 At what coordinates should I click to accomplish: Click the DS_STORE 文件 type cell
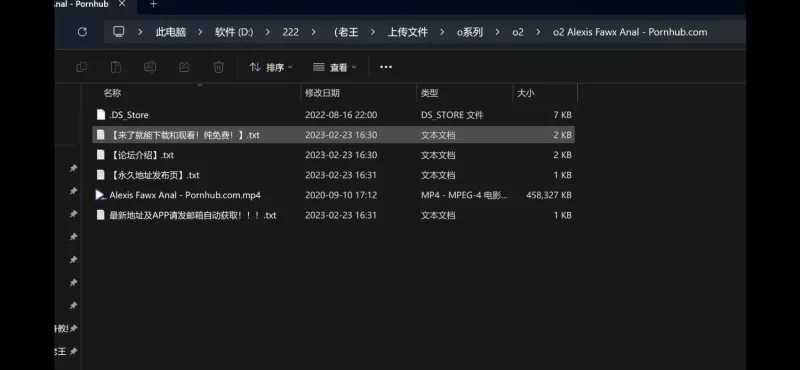click(452, 115)
